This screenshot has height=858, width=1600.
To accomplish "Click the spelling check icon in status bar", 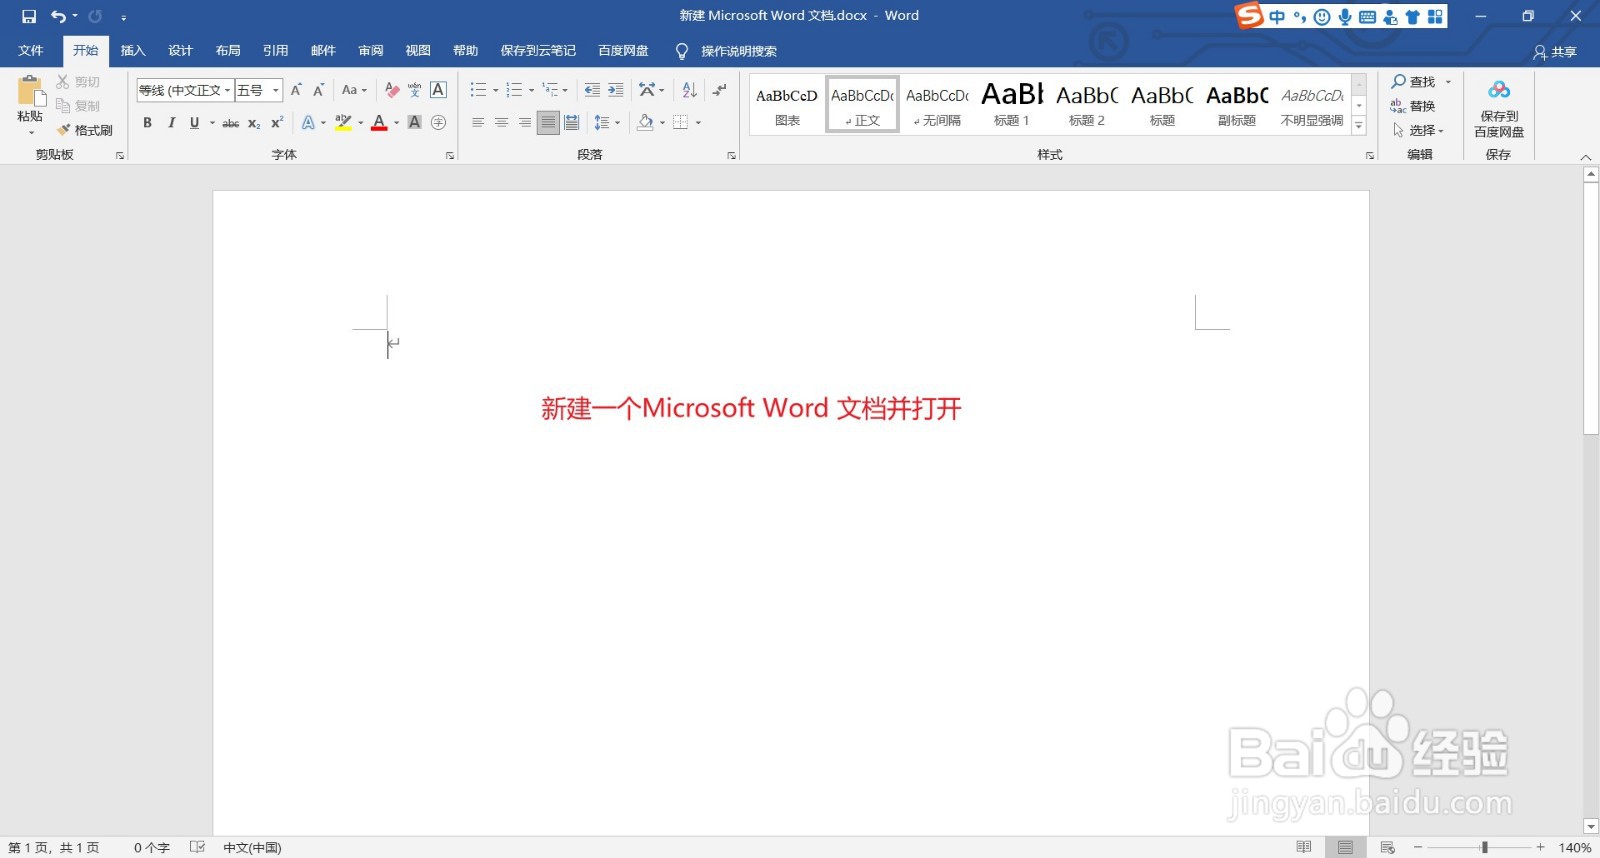I will click(197, 847).
